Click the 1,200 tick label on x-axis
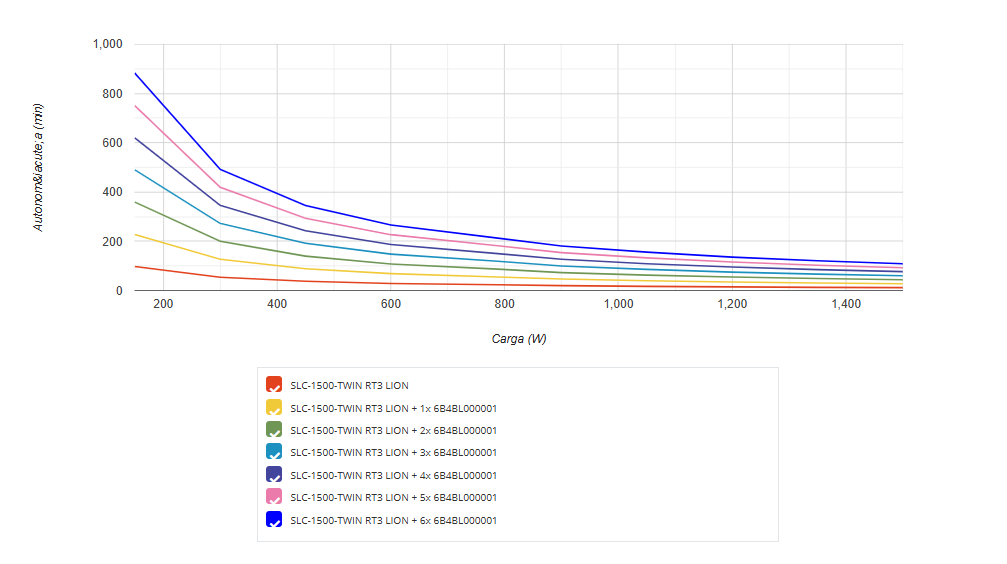 (732, 305)
